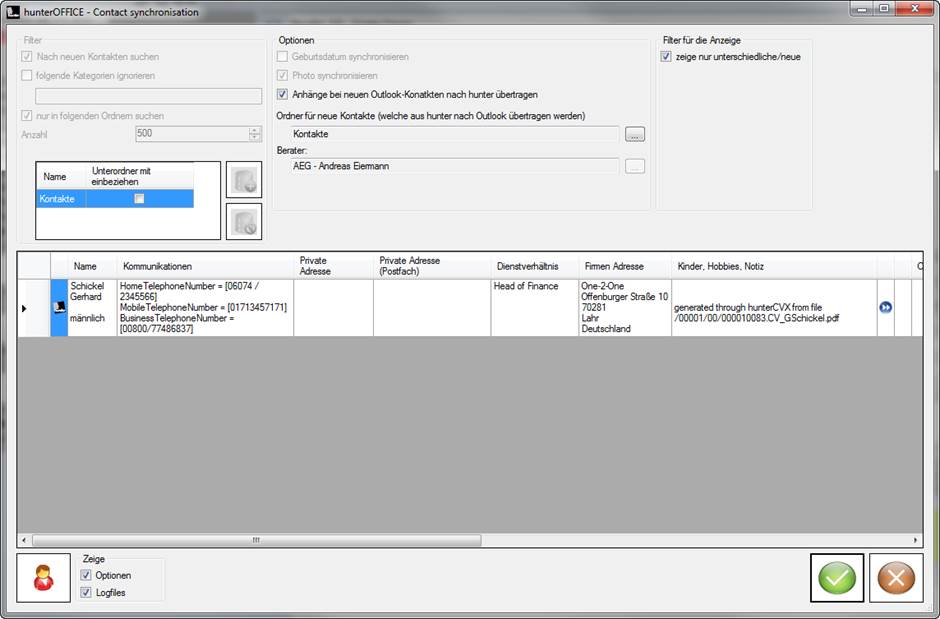
Task: Click the Dienstverhältnis column header
Action: pos(527,266)
